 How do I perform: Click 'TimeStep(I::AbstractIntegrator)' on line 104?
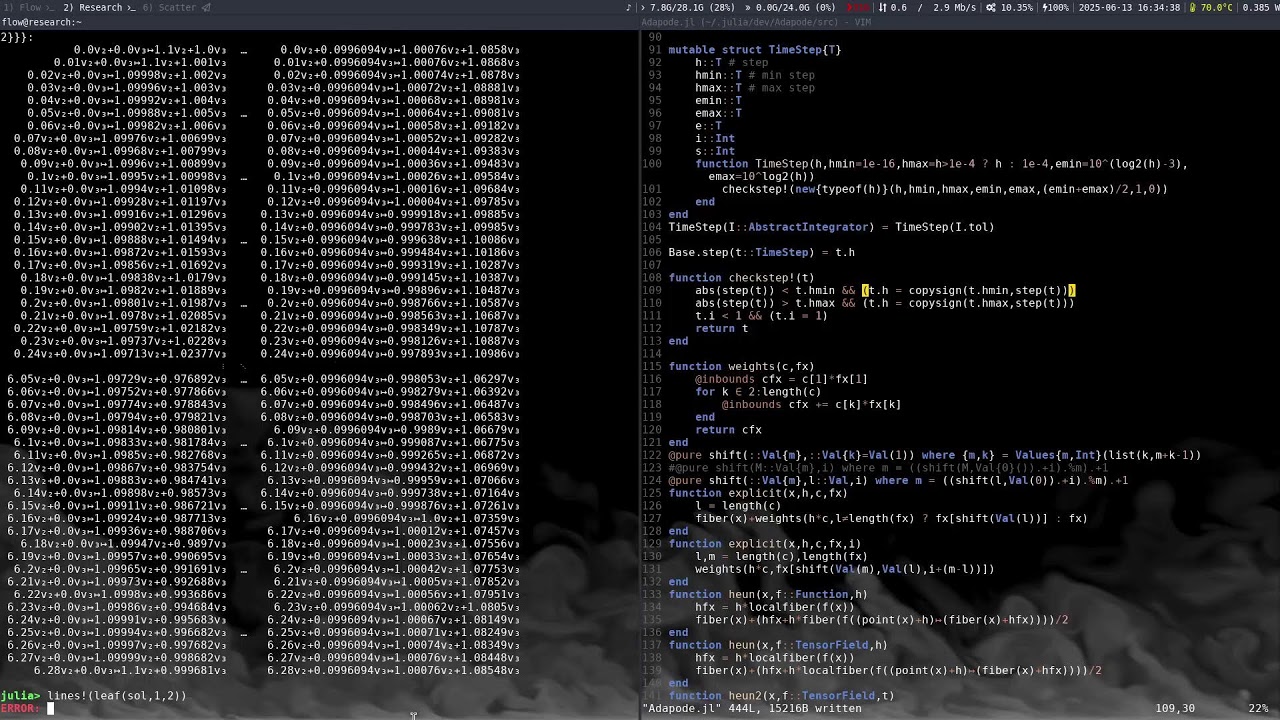[x=771, y=227]
